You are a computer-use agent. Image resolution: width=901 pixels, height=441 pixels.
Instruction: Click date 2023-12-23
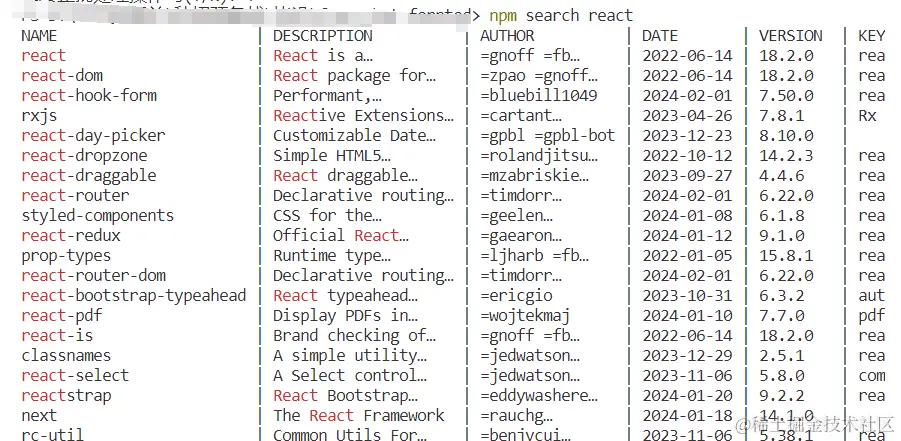tap(687, 136)
